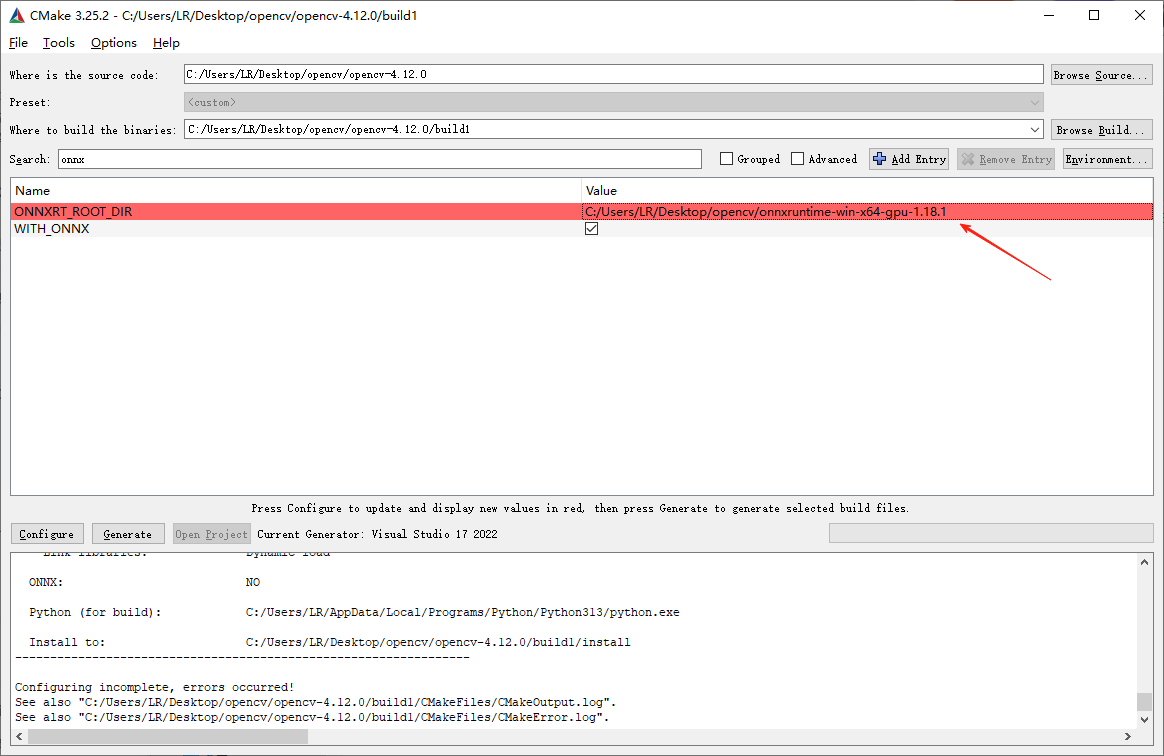Open the Environment settings button
The image size is (1164, 756).
coord(1108,159)
